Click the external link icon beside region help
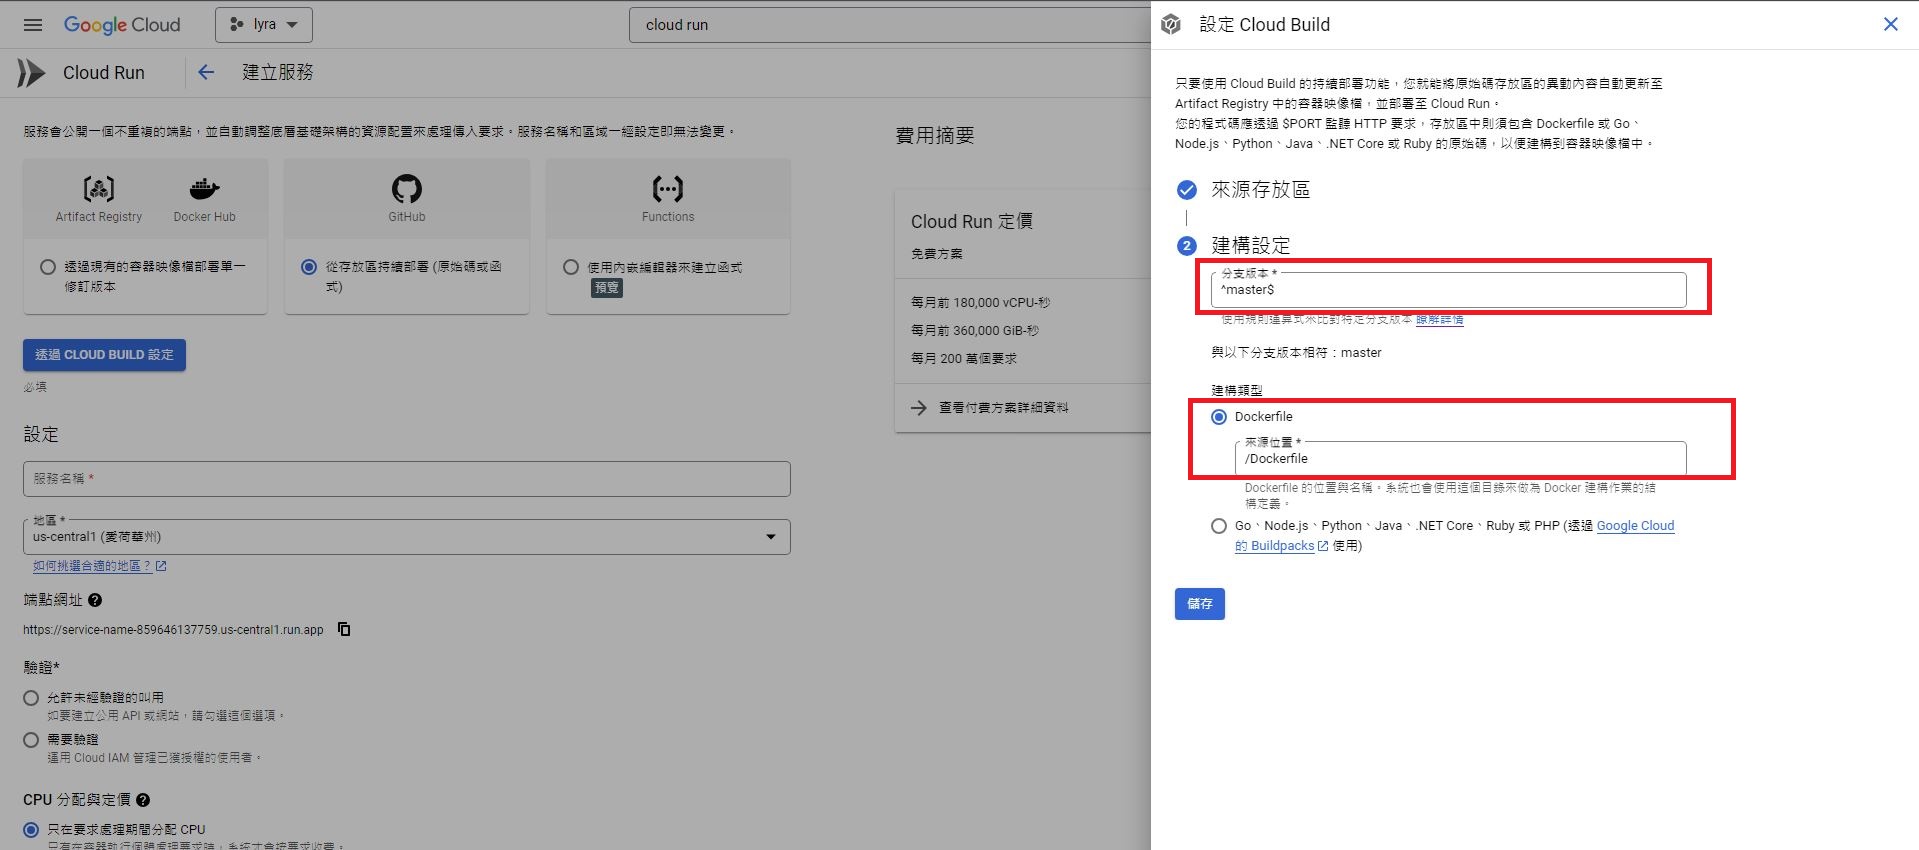The height and width of the screenshot is (850, 1919). coord(161,566)
